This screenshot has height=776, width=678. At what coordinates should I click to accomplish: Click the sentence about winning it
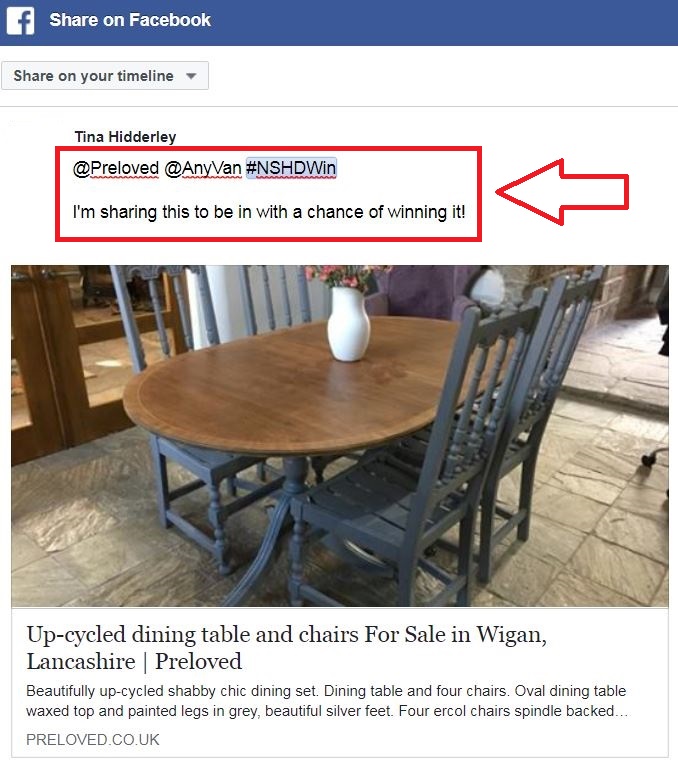tap(269, 212)
